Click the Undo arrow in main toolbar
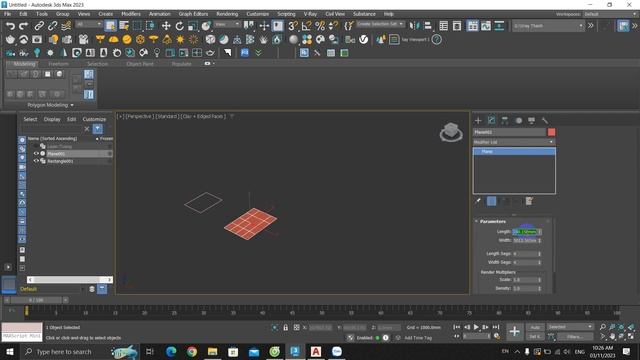 [x=10, y=26]
